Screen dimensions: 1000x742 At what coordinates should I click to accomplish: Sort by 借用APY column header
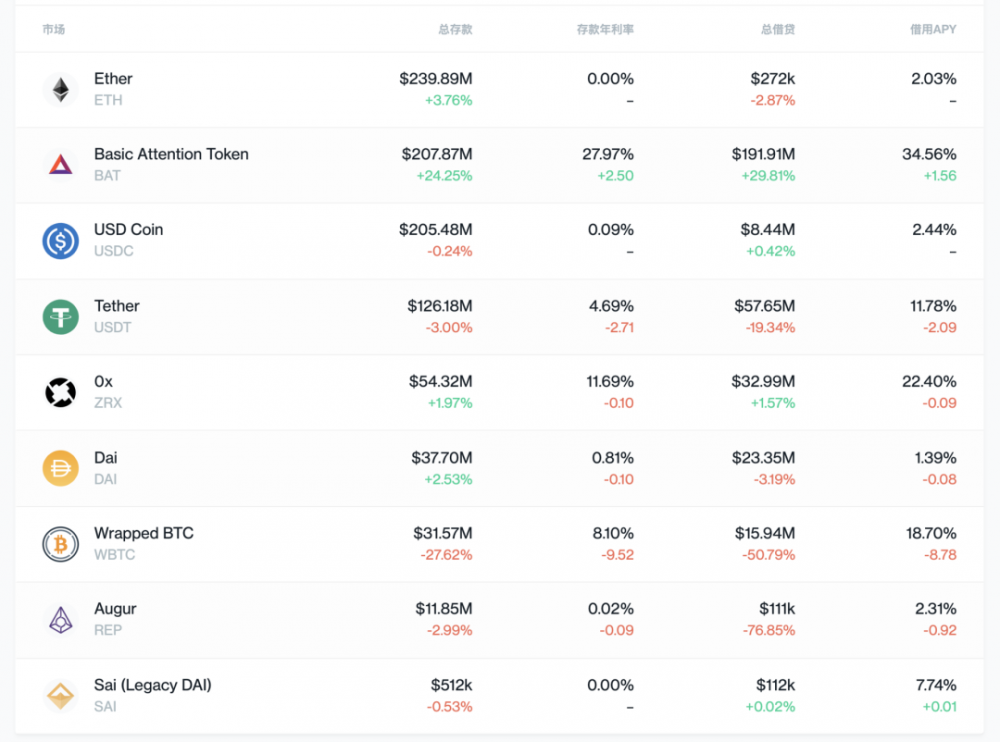point(931,30)
